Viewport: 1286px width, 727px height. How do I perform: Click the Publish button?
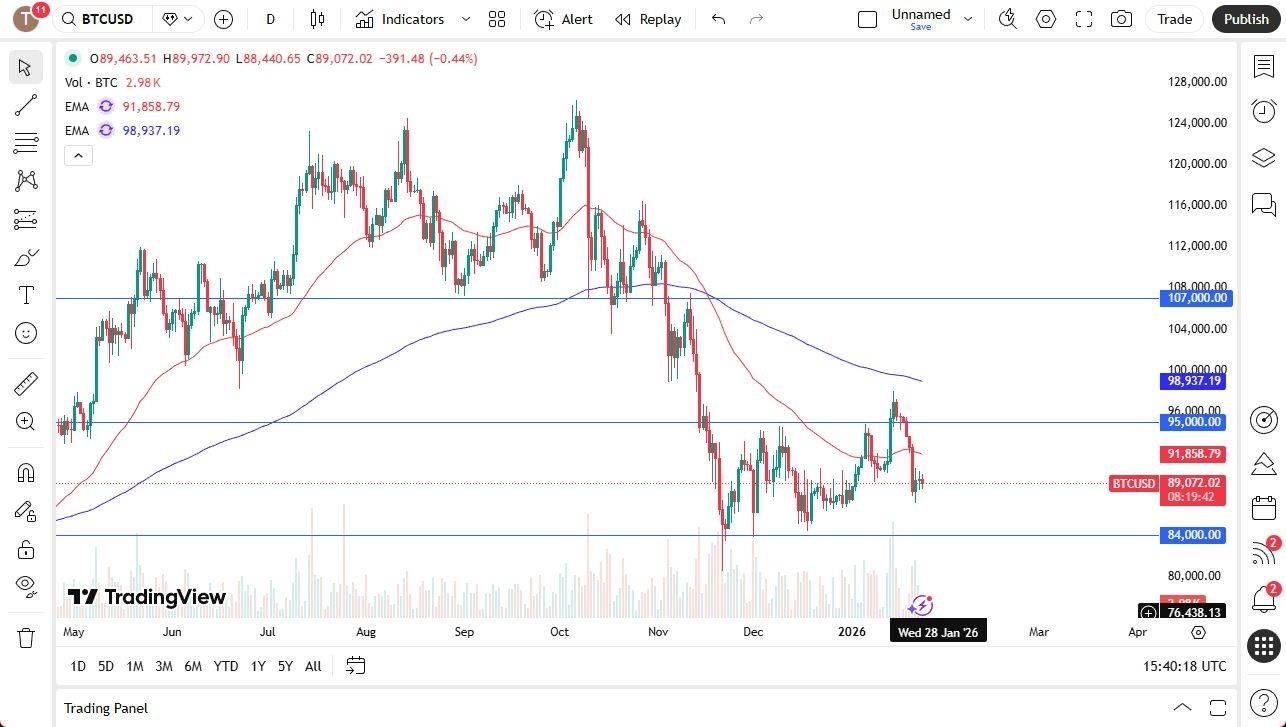coord(1246,19)
